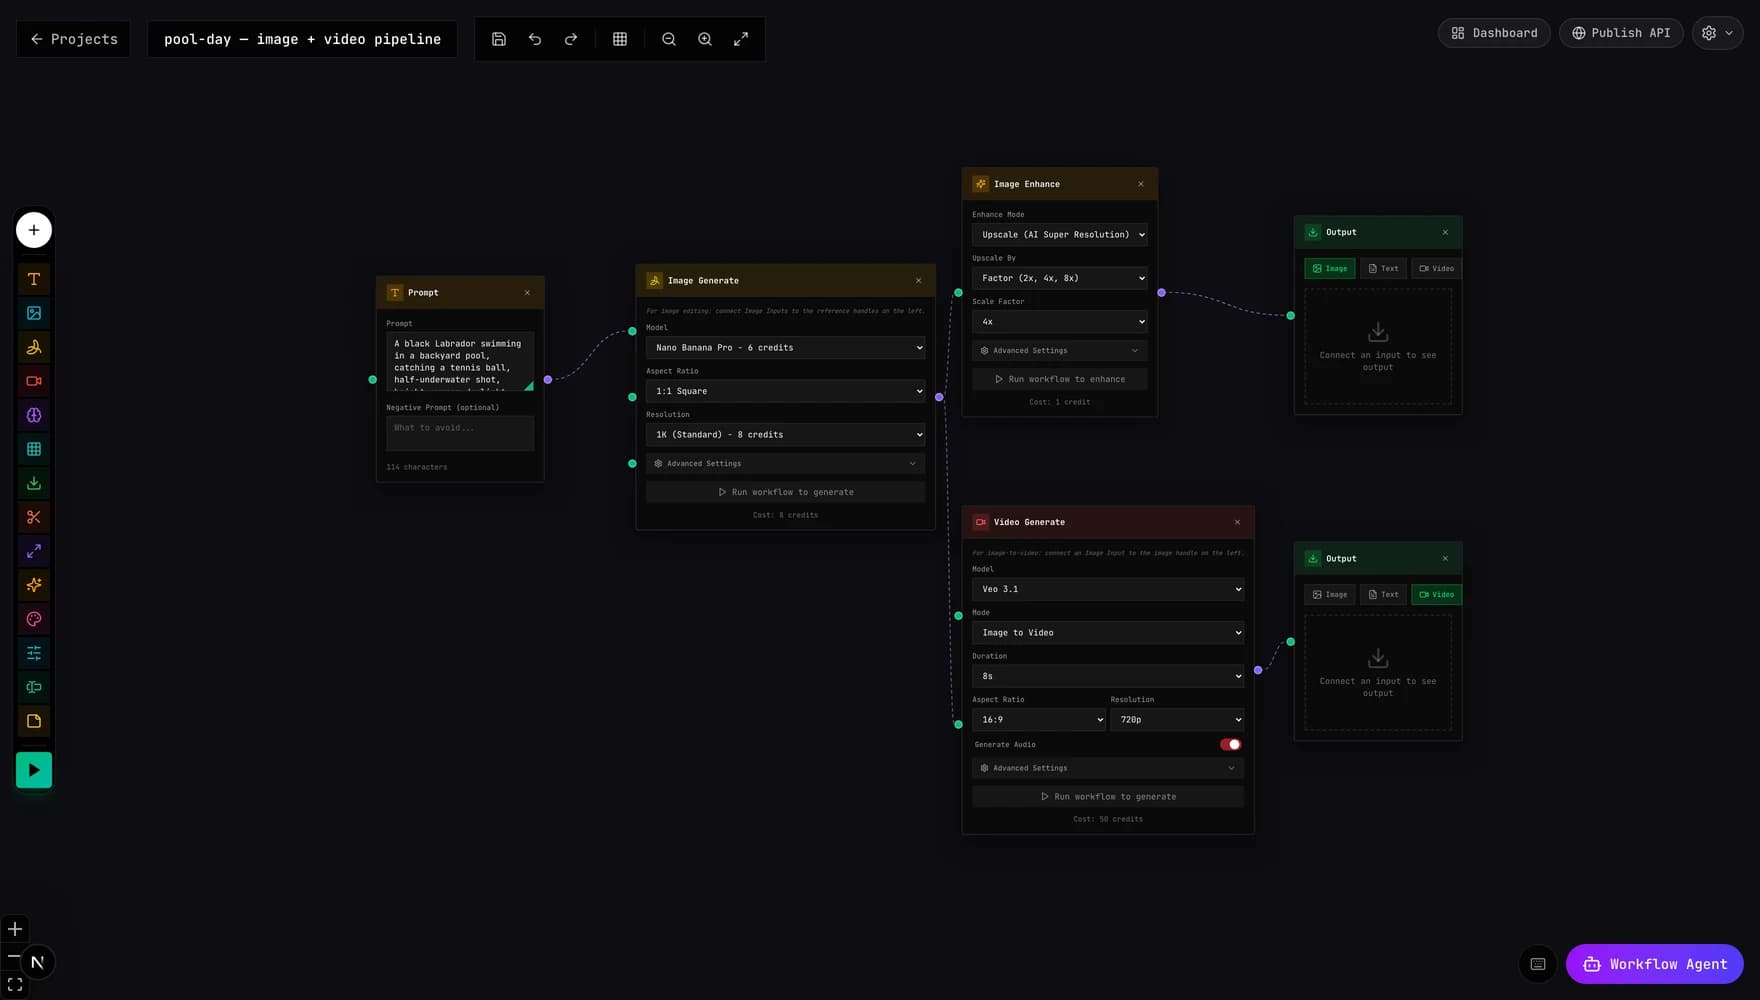The height and width of the screenshot is (1000, 1760).
Task: Click the bottom-left fit view icon
Action: tap(15, 985)
